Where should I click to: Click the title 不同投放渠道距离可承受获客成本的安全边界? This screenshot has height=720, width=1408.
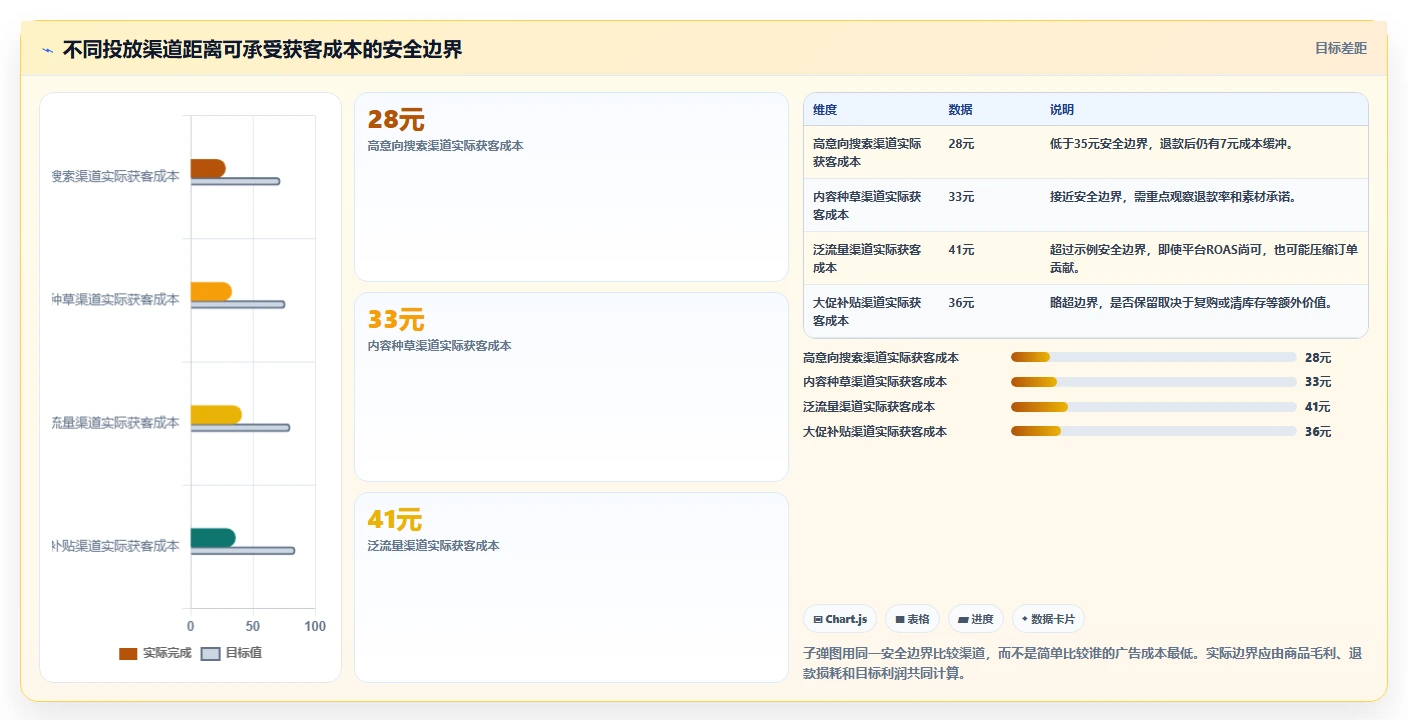pos(263,50)
